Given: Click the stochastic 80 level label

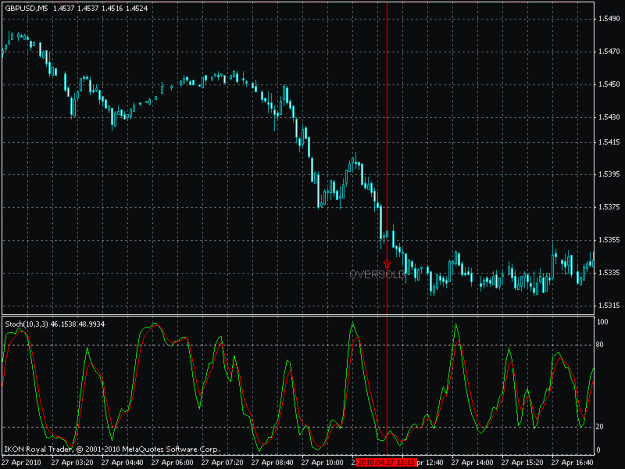Looking at the screenshot, I should (600, 345).
